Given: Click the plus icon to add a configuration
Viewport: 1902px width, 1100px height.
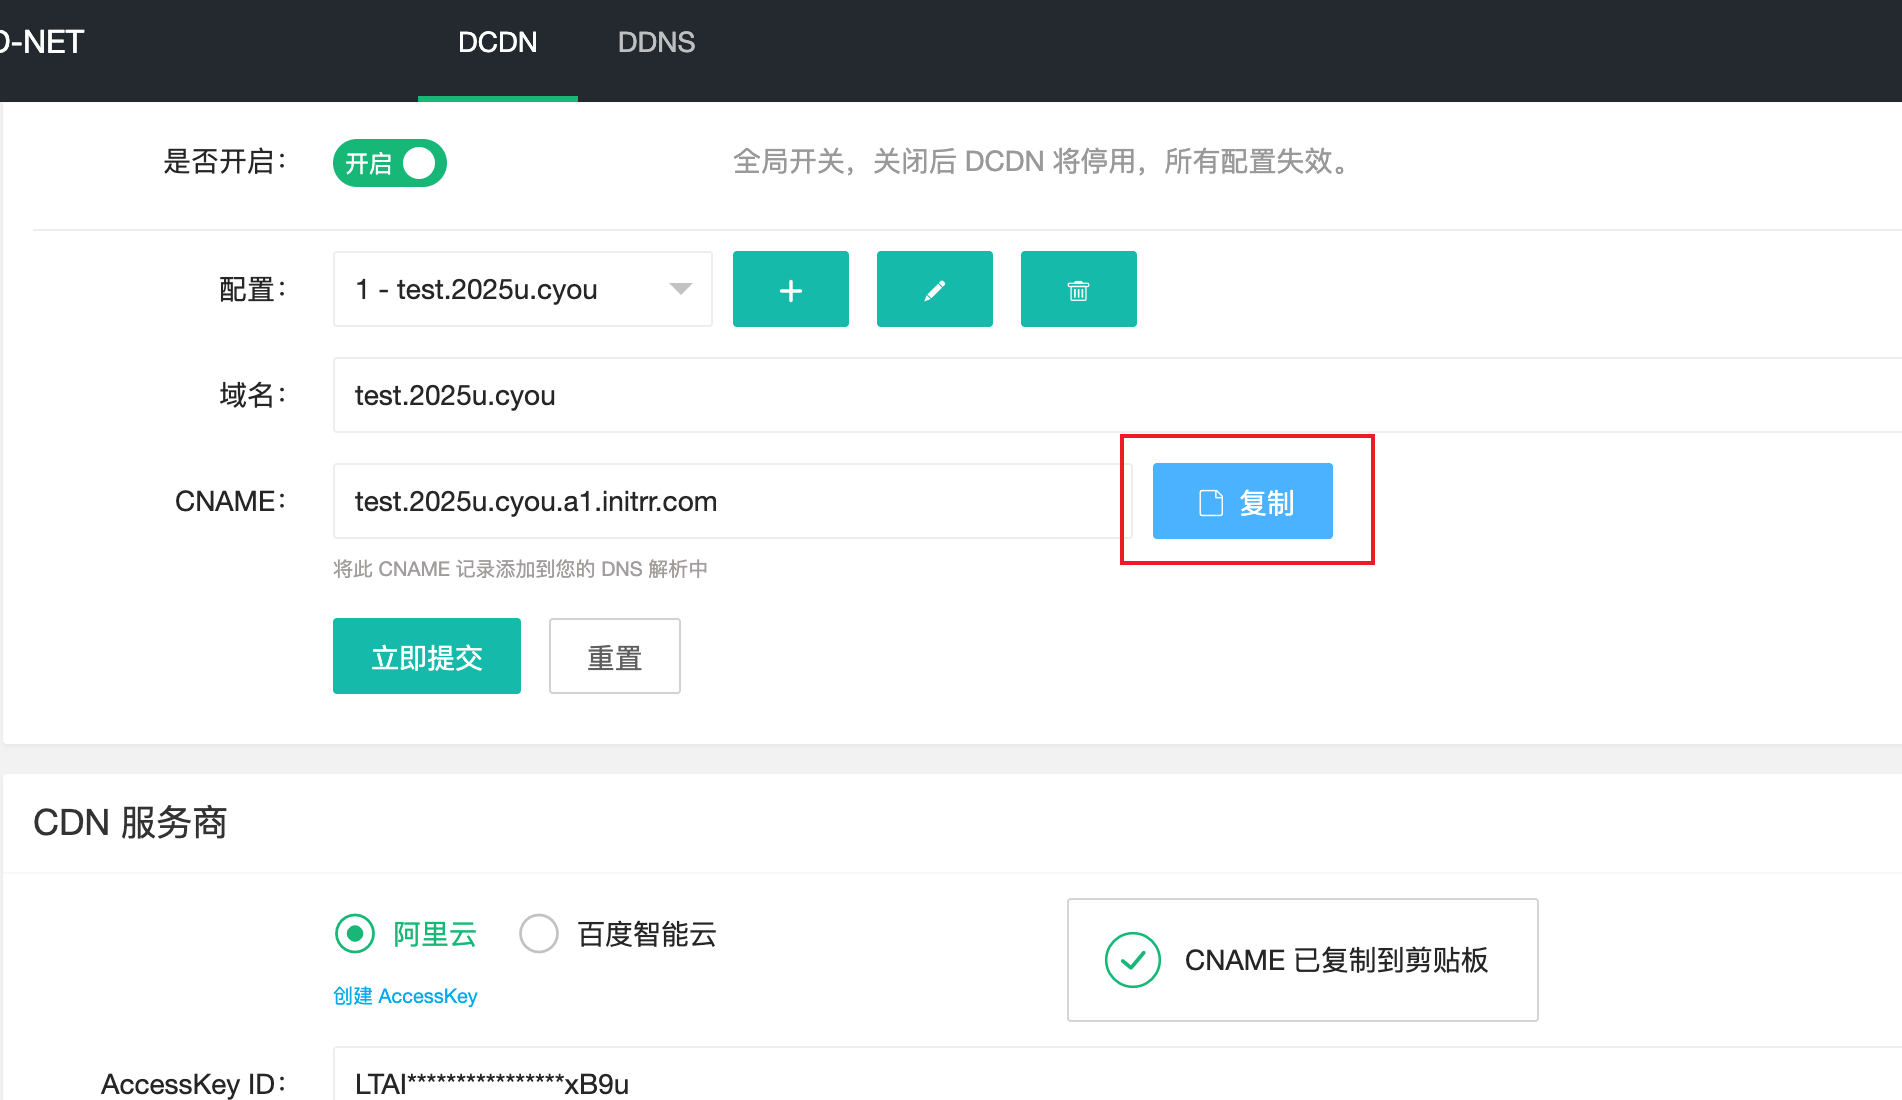Looking at the screenshot, I should (x=790, y=289).
